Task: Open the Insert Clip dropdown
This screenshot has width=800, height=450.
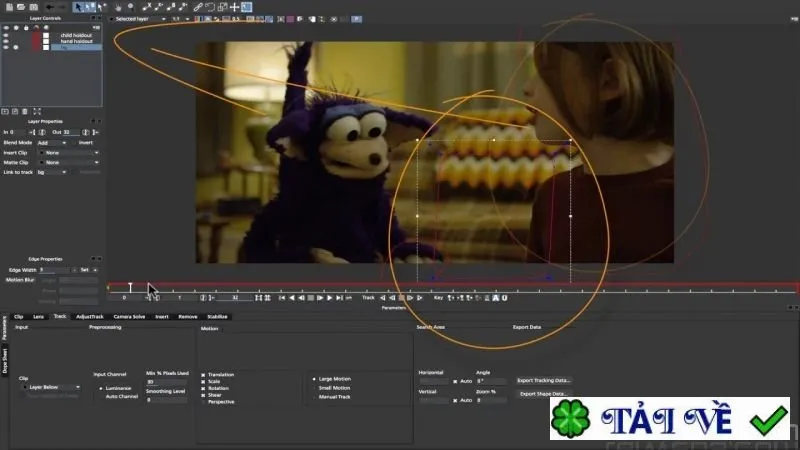Action: point(69,153)
